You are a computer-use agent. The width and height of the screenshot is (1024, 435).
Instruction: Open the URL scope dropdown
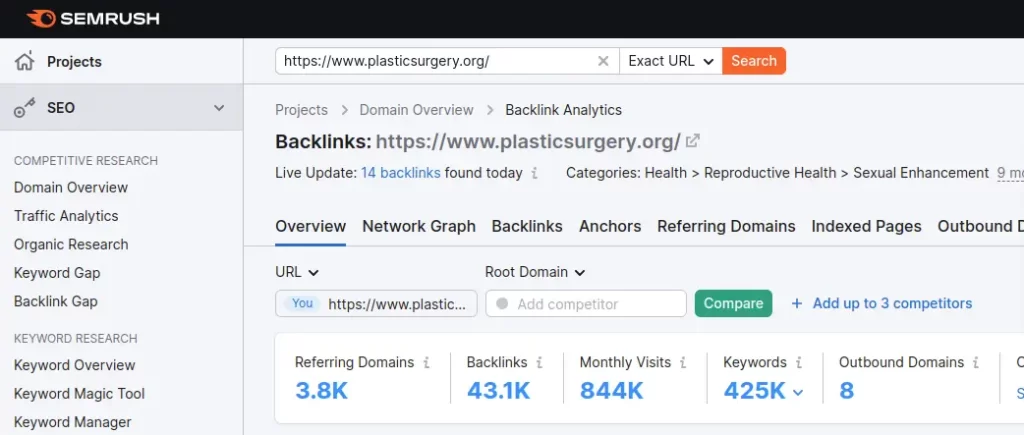tap(297, 272)
